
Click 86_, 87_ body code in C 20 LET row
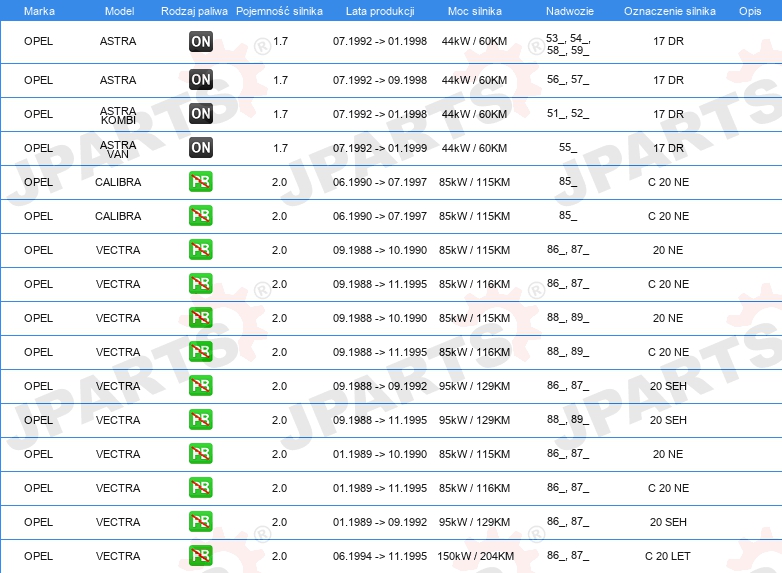(568, 555)
